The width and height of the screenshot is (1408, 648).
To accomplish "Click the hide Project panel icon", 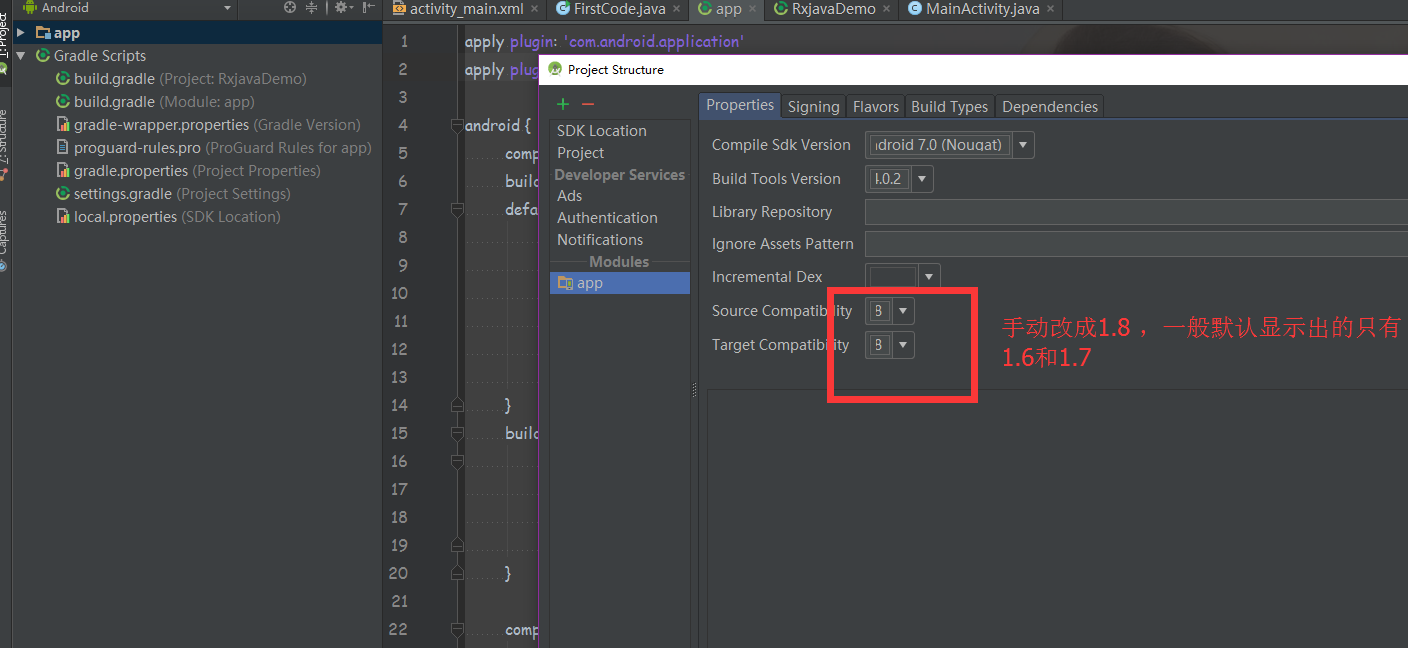I will pos(369,7).
